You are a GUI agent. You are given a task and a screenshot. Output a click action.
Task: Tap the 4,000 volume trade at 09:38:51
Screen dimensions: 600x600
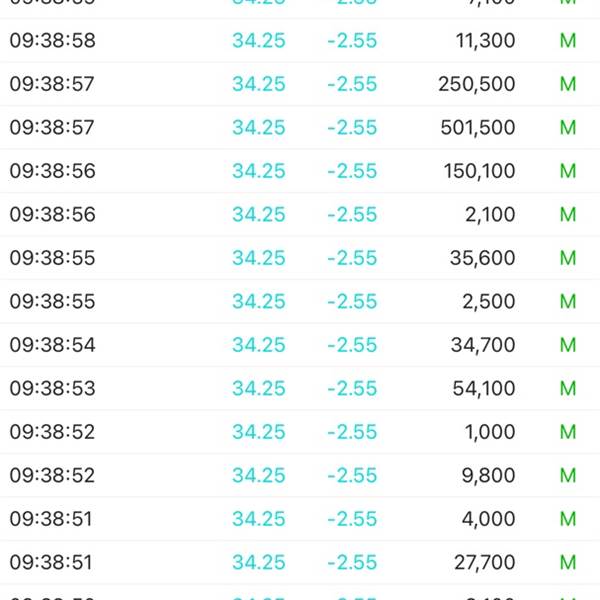(300, 519)
